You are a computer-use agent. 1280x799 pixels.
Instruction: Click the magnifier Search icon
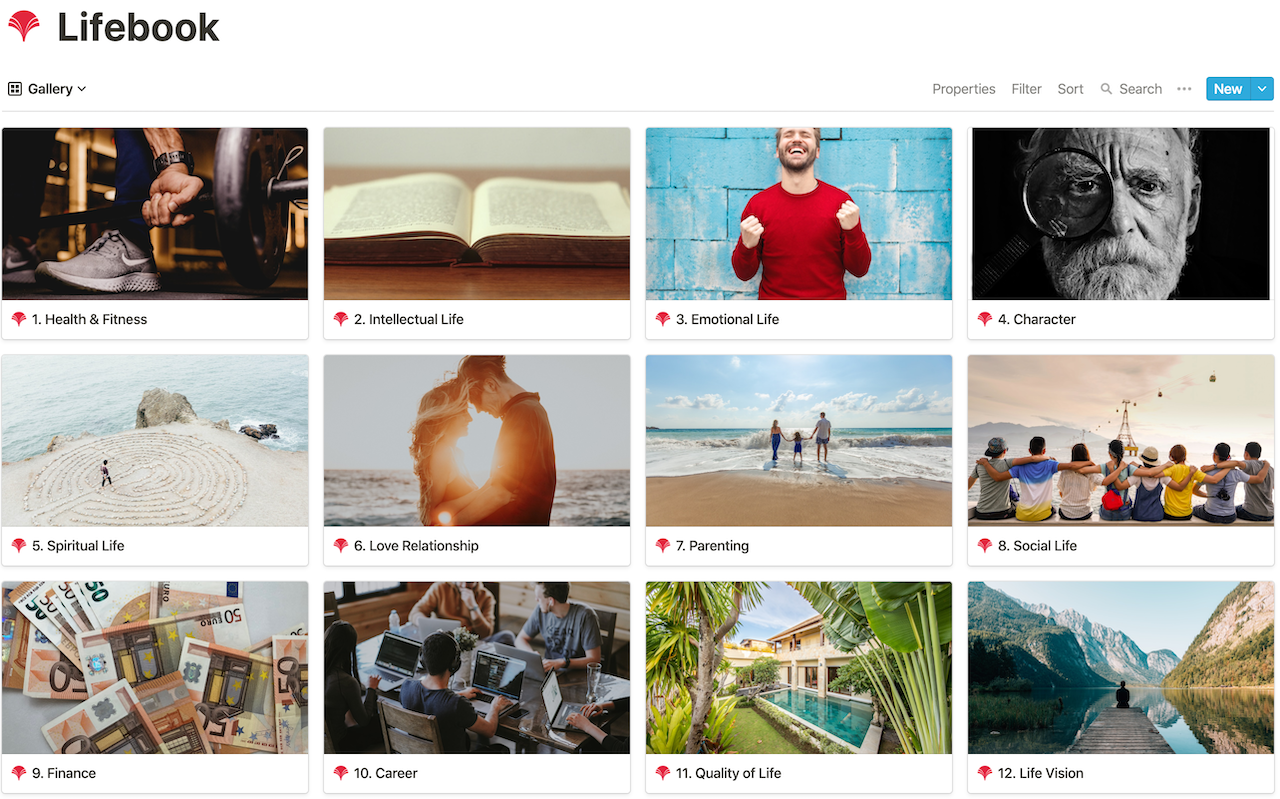coord(1106,89)
